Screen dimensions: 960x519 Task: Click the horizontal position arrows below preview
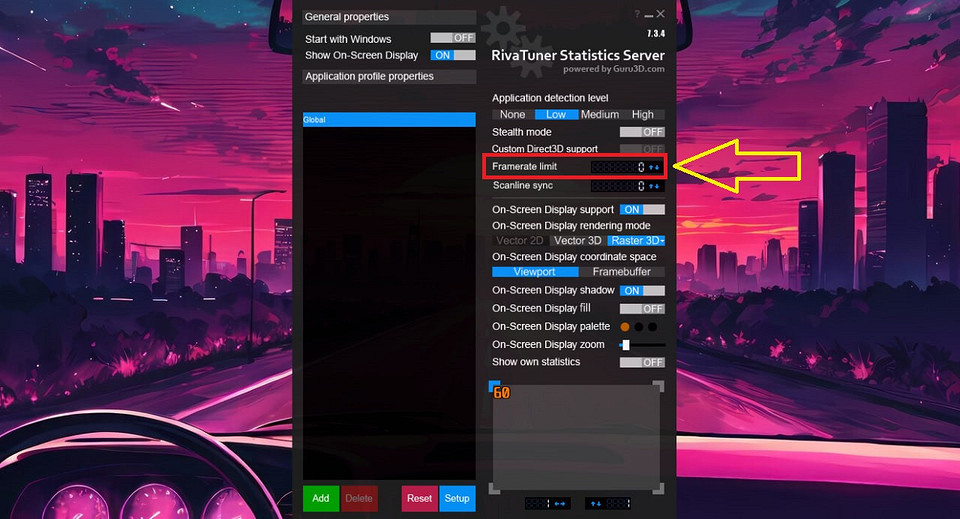[560, 503]
